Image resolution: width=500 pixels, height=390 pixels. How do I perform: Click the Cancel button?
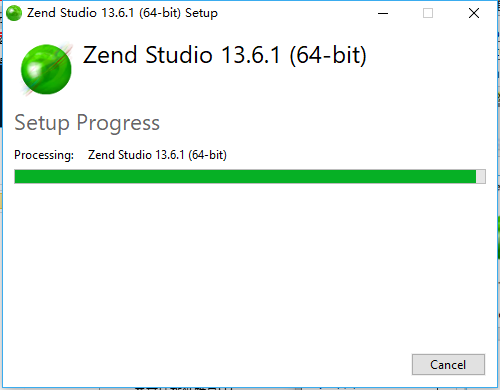448,364
